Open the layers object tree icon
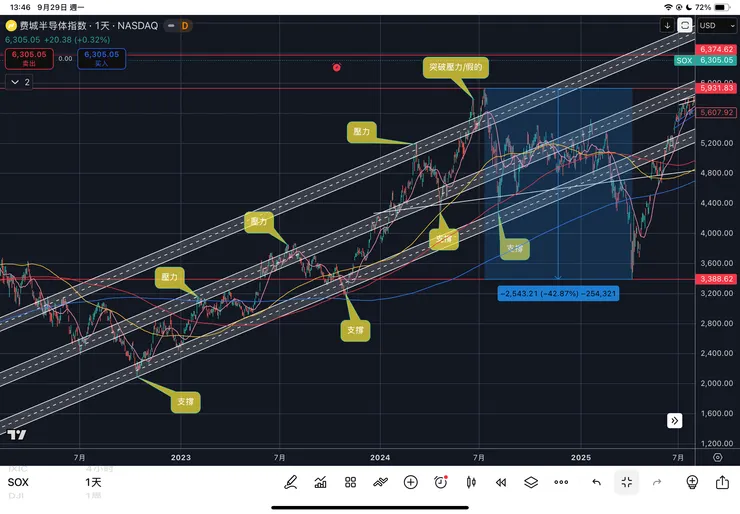740x514 pixels. click(531, 482)
